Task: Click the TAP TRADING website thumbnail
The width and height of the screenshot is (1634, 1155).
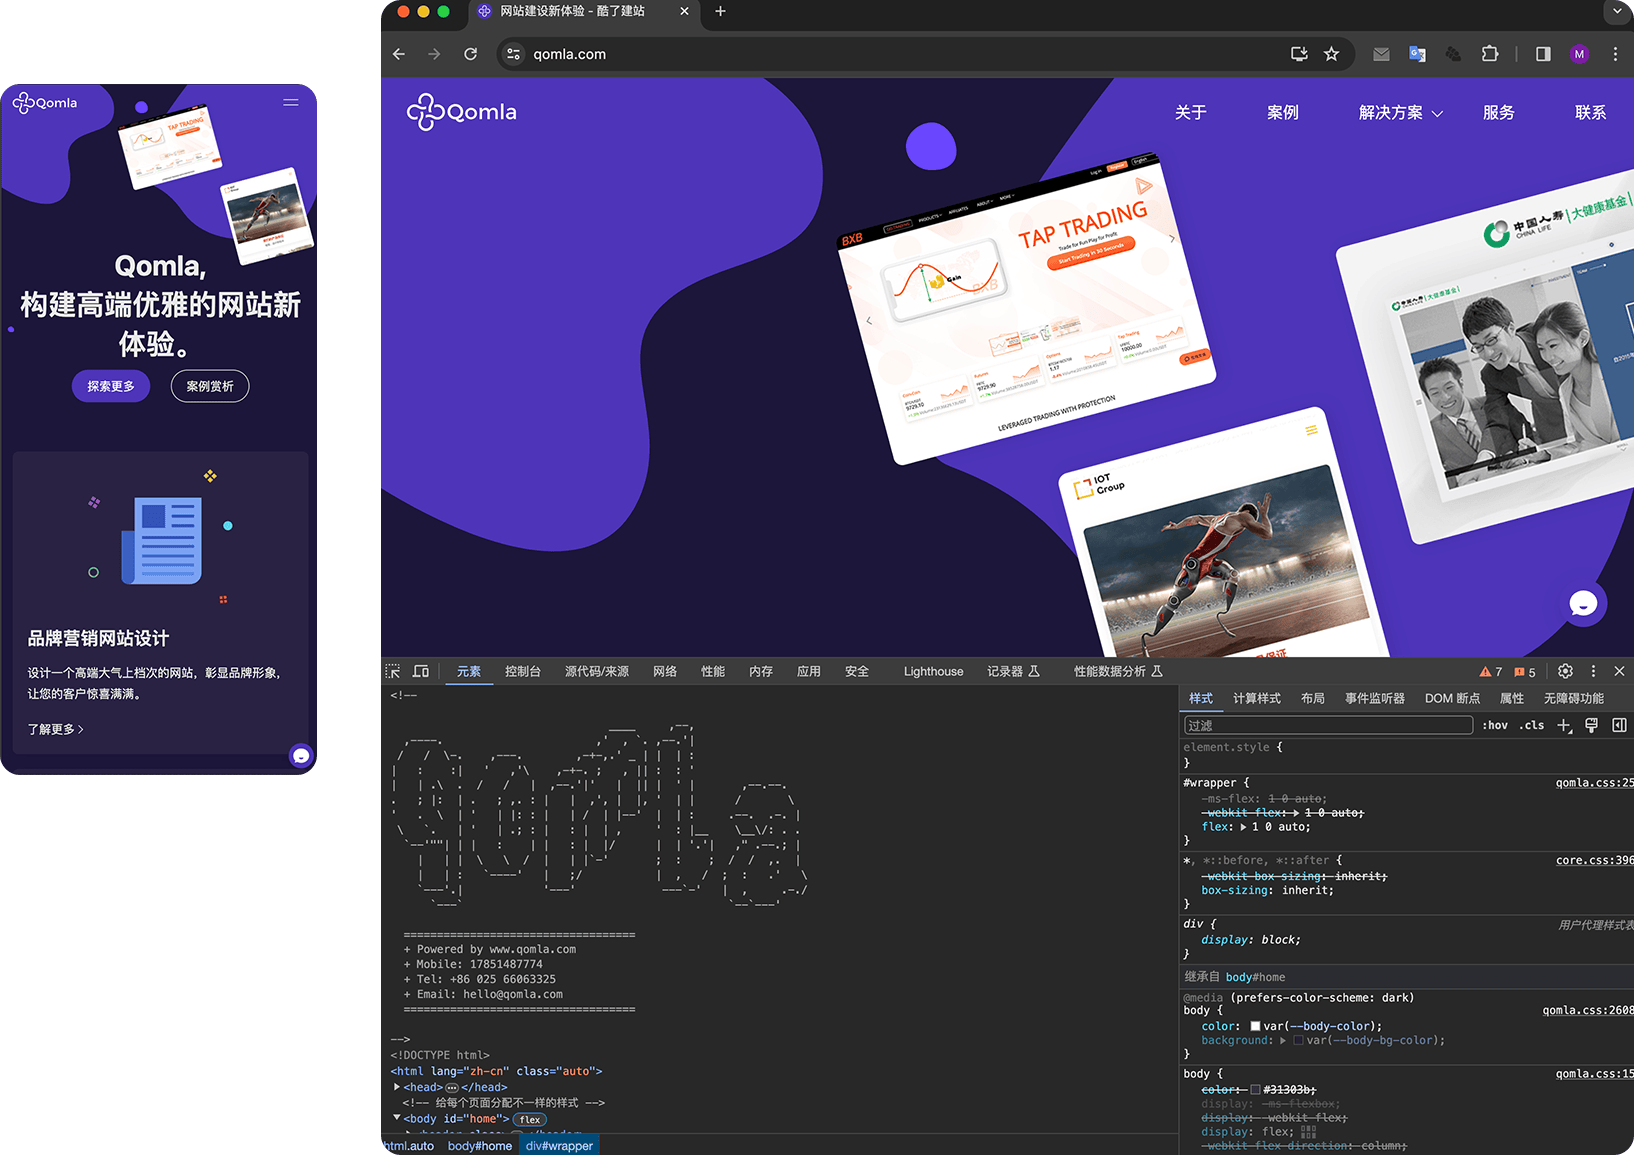Action: coord(1027,308)
